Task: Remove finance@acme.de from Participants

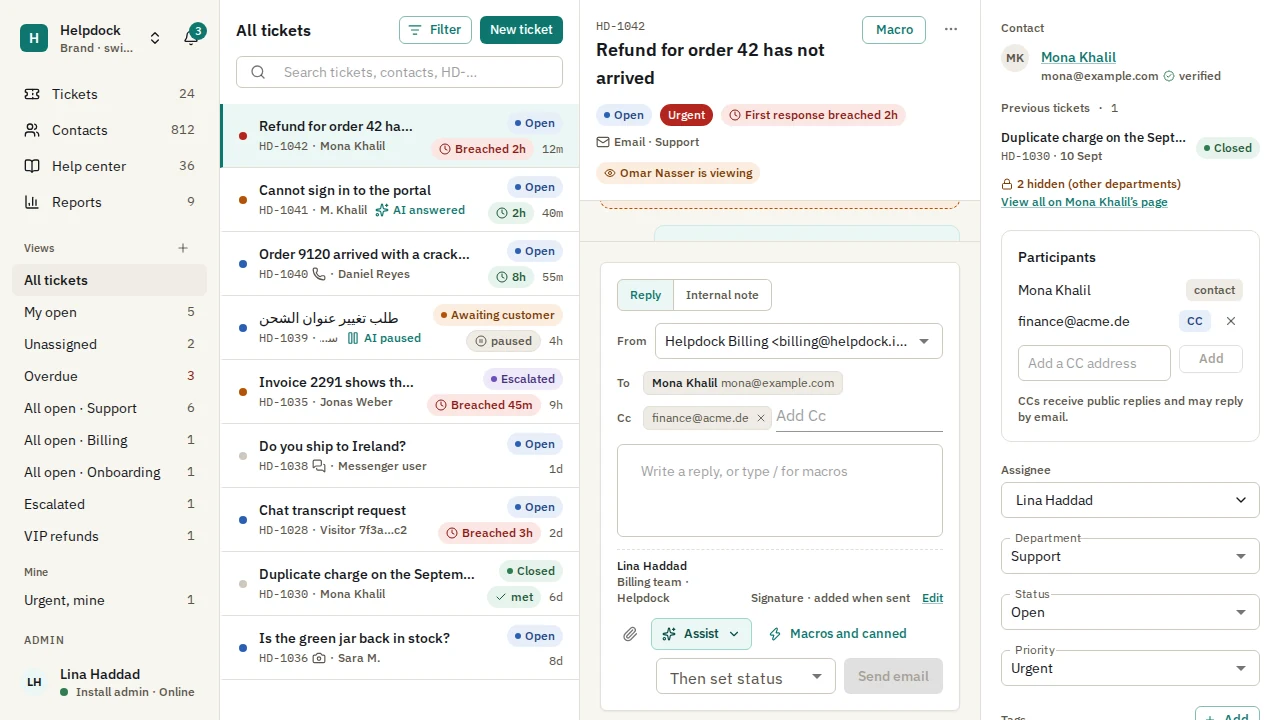Action: point(1231,321)
